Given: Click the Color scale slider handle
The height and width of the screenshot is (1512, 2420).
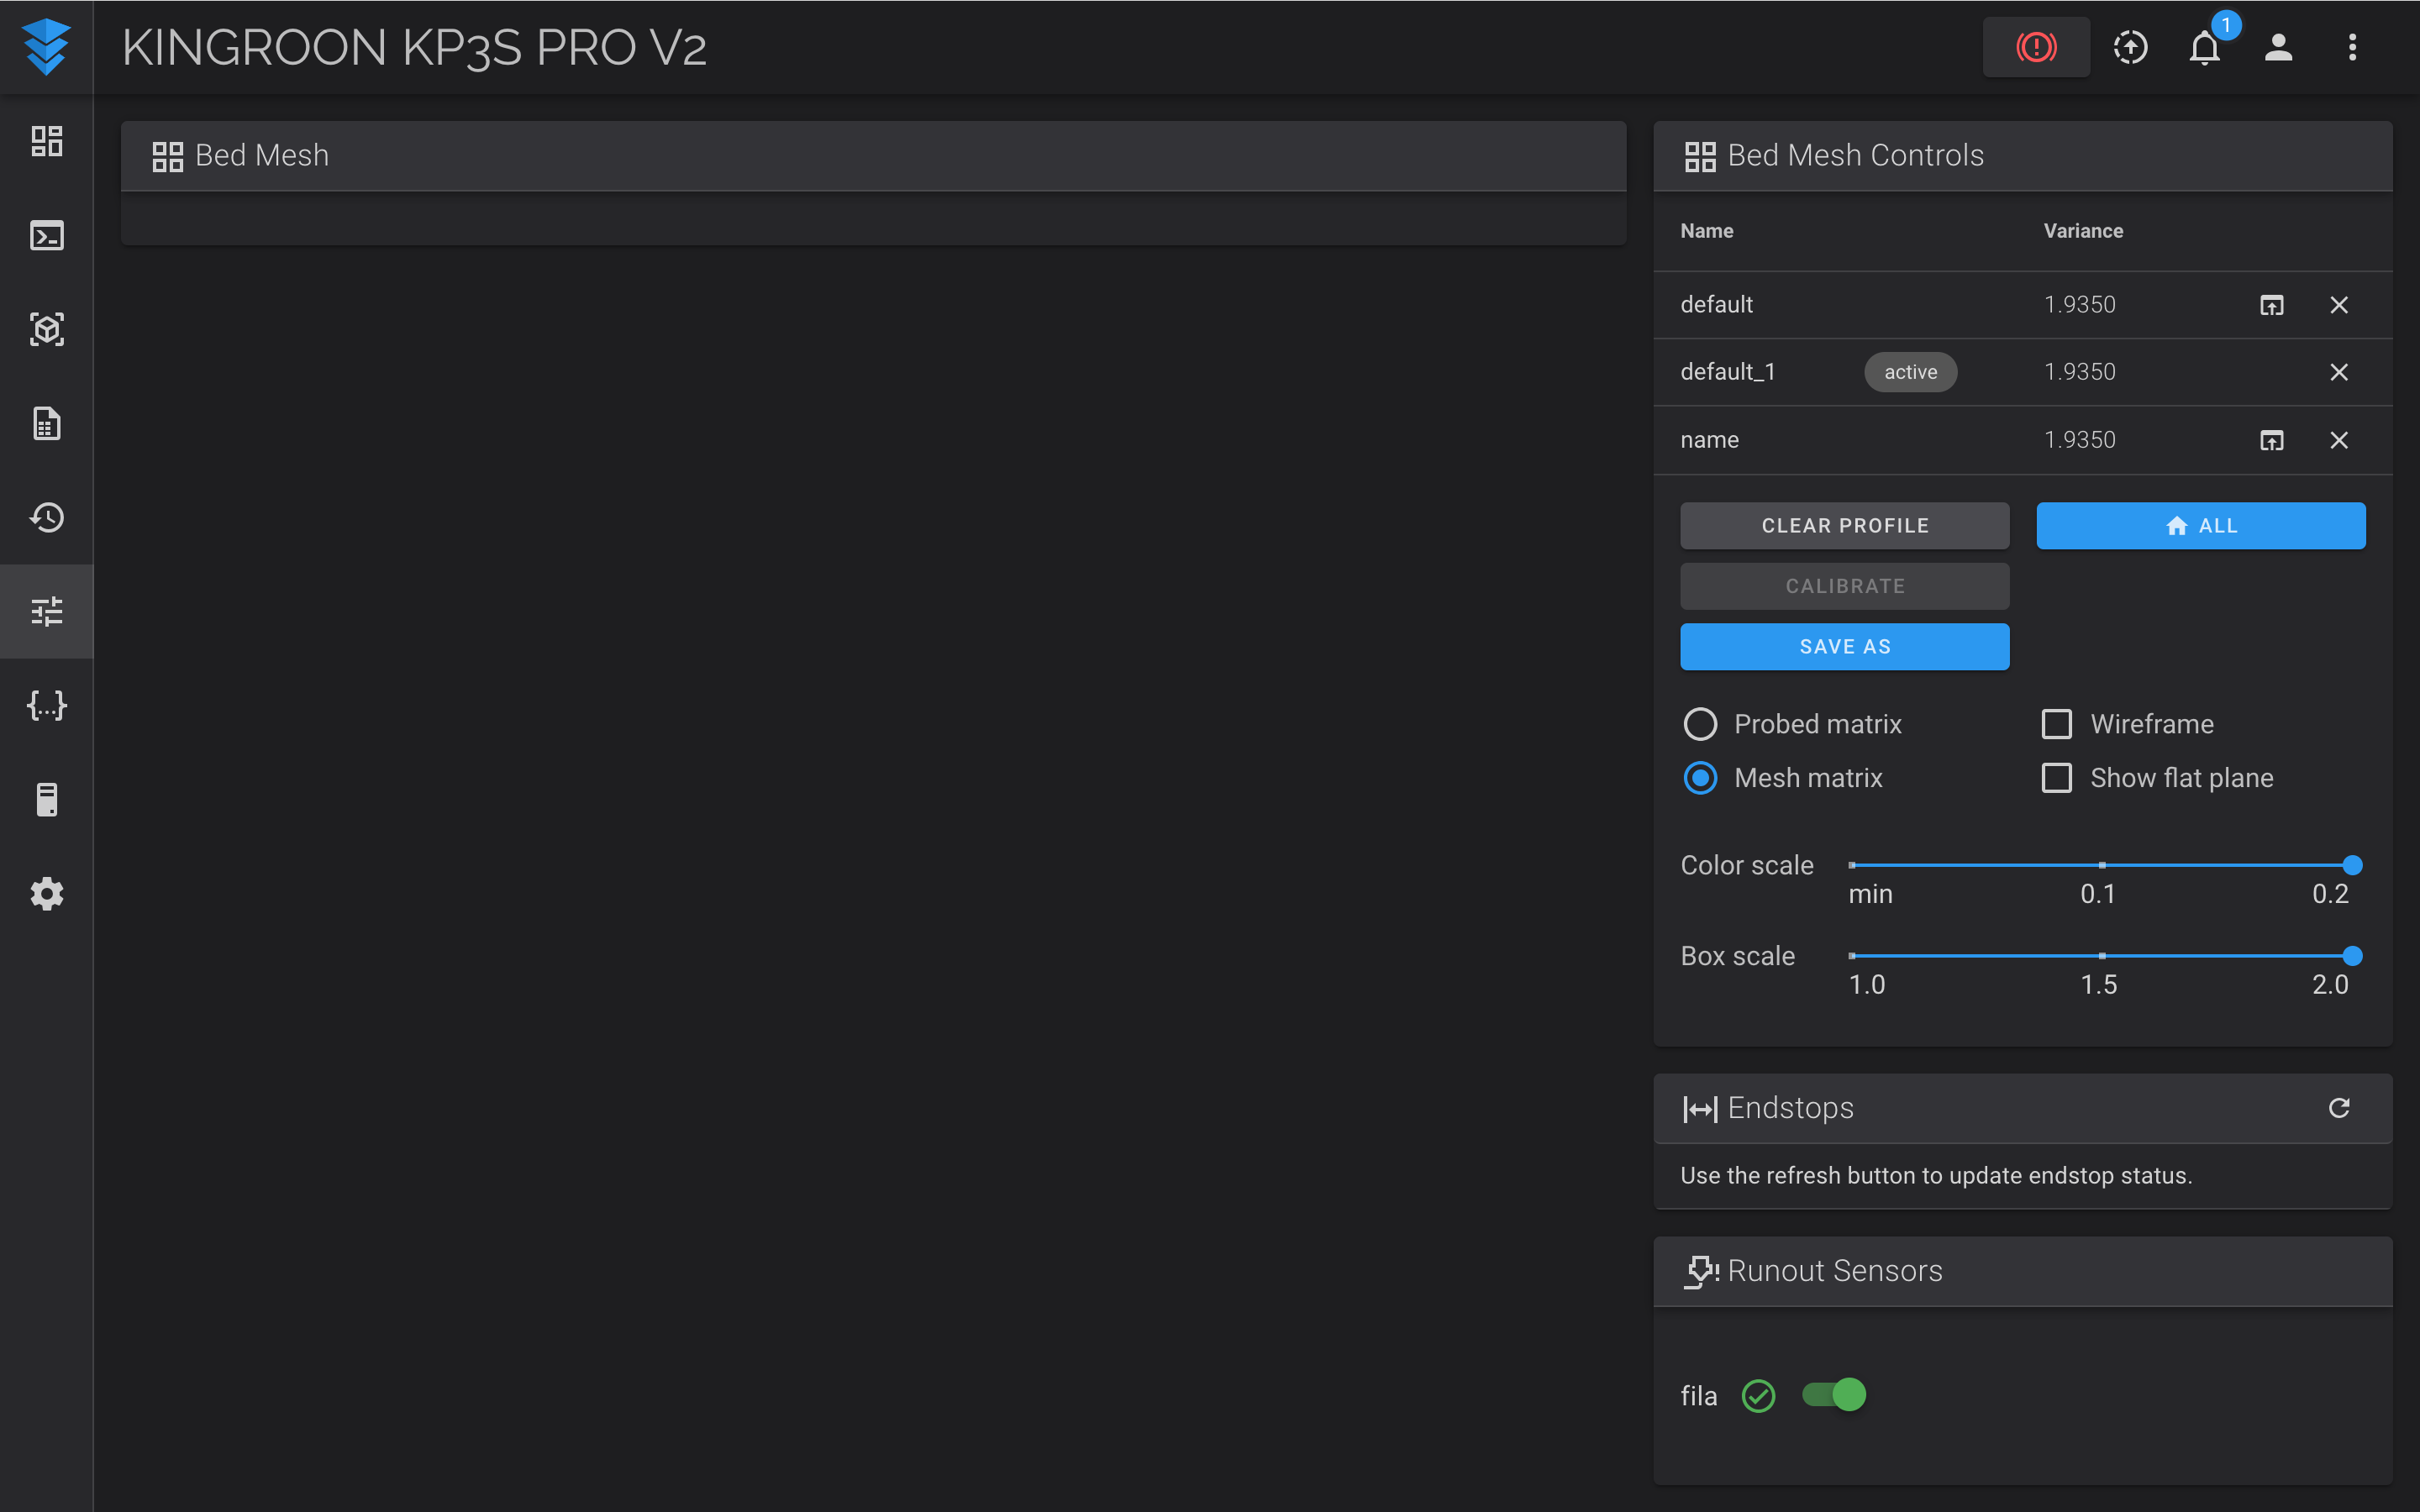Looking at the screenshot, I should (2352, 865).
